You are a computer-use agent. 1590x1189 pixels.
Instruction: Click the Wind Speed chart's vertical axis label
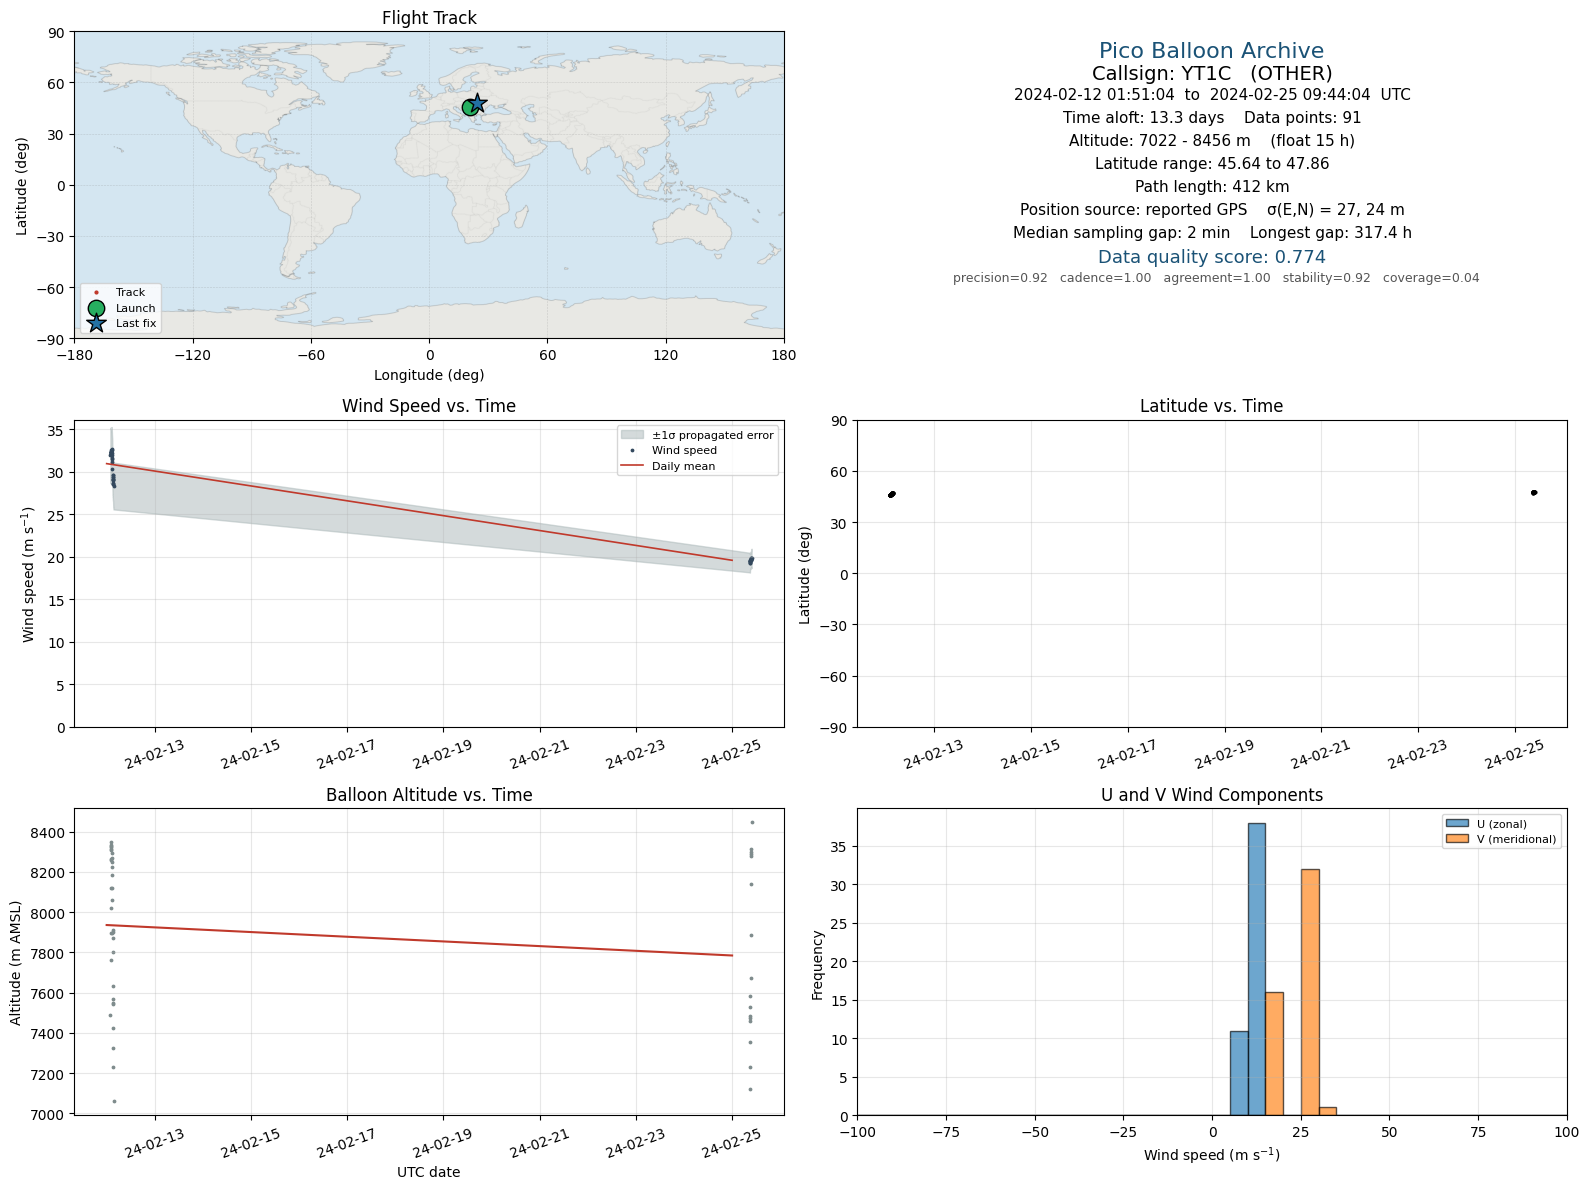[28, 574]
